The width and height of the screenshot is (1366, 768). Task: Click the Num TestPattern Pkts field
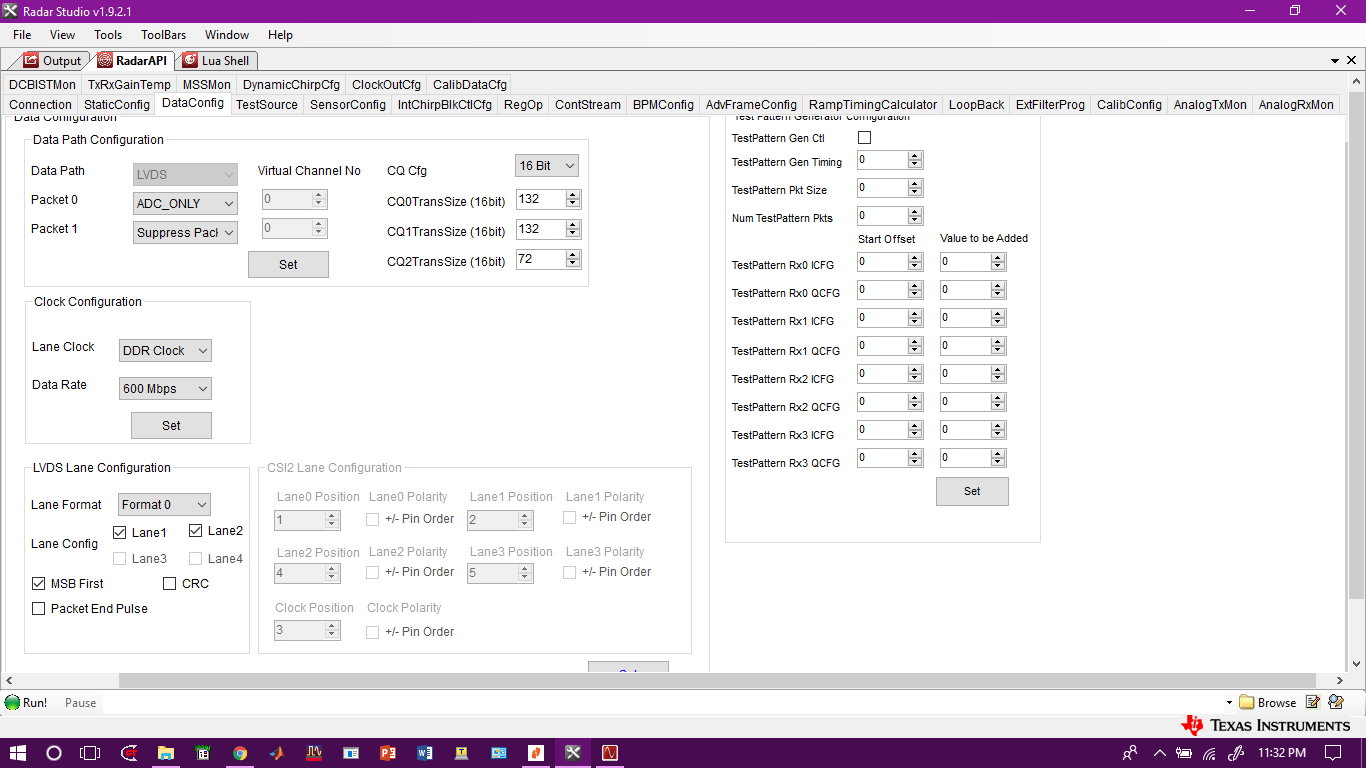point(883,216)
